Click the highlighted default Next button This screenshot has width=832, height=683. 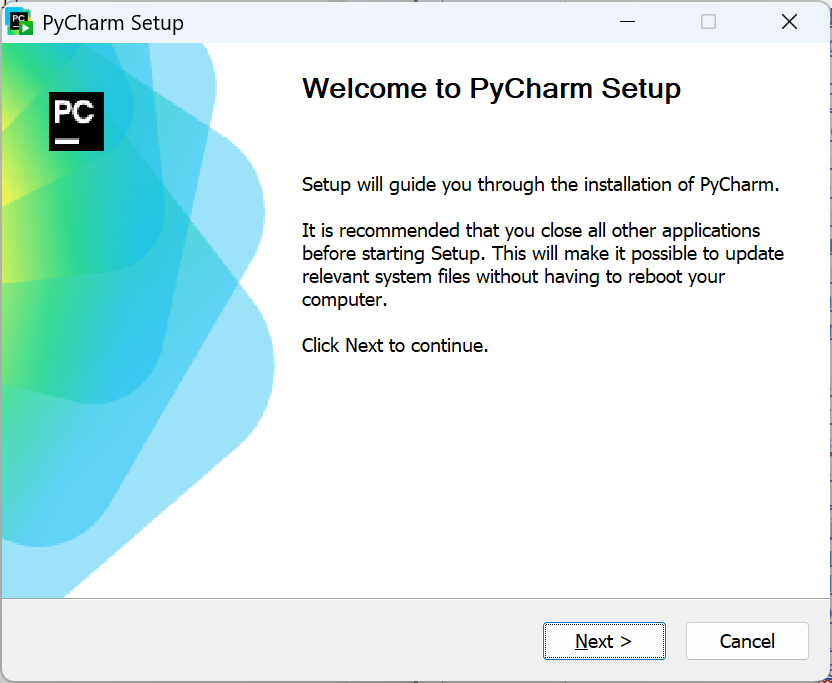click(x=604, y=641)
